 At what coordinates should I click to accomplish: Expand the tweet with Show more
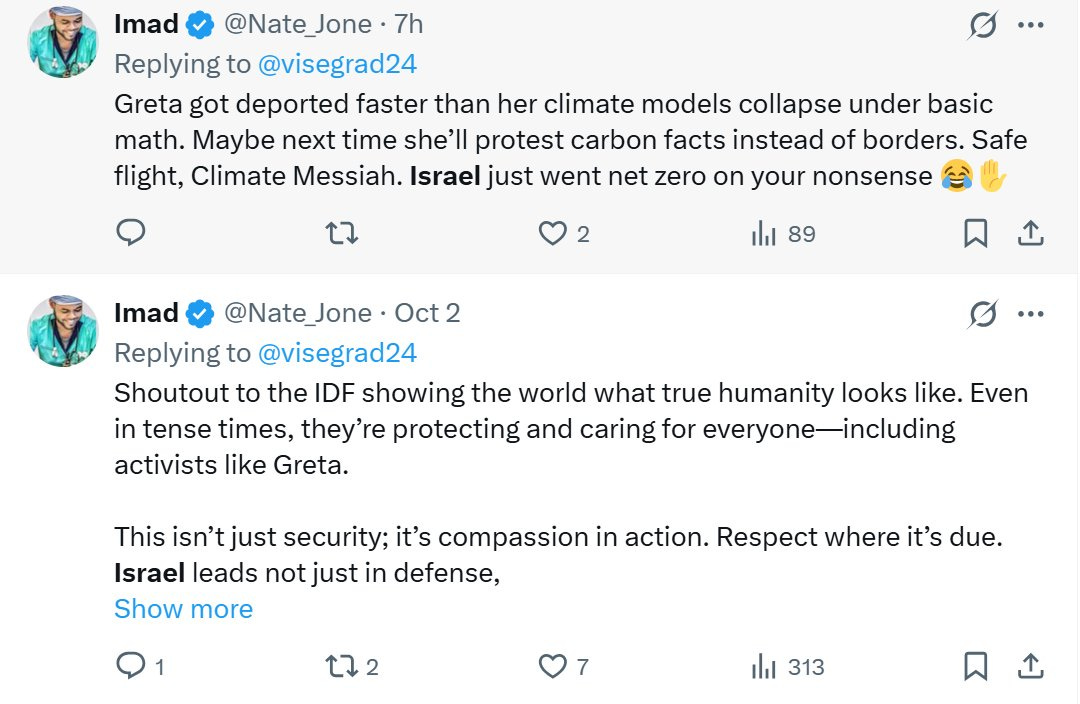(183, 609)
